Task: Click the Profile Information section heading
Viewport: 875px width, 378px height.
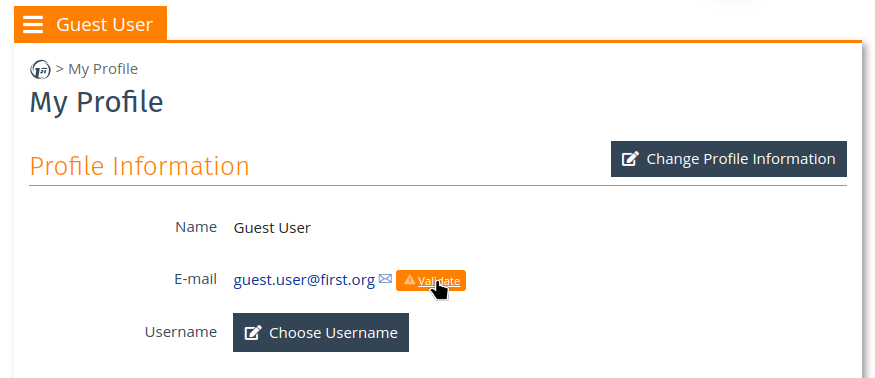Action: click(140, 166)
